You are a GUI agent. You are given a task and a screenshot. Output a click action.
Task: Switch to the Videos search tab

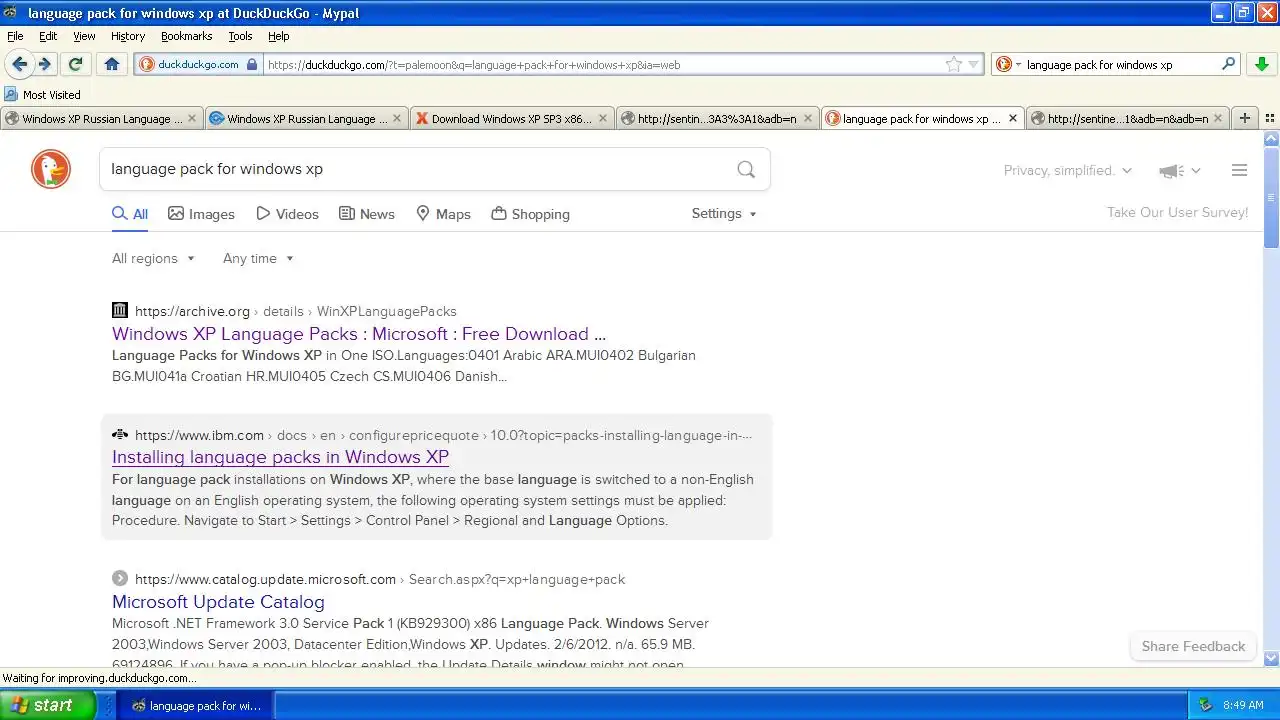pos(287,214)
